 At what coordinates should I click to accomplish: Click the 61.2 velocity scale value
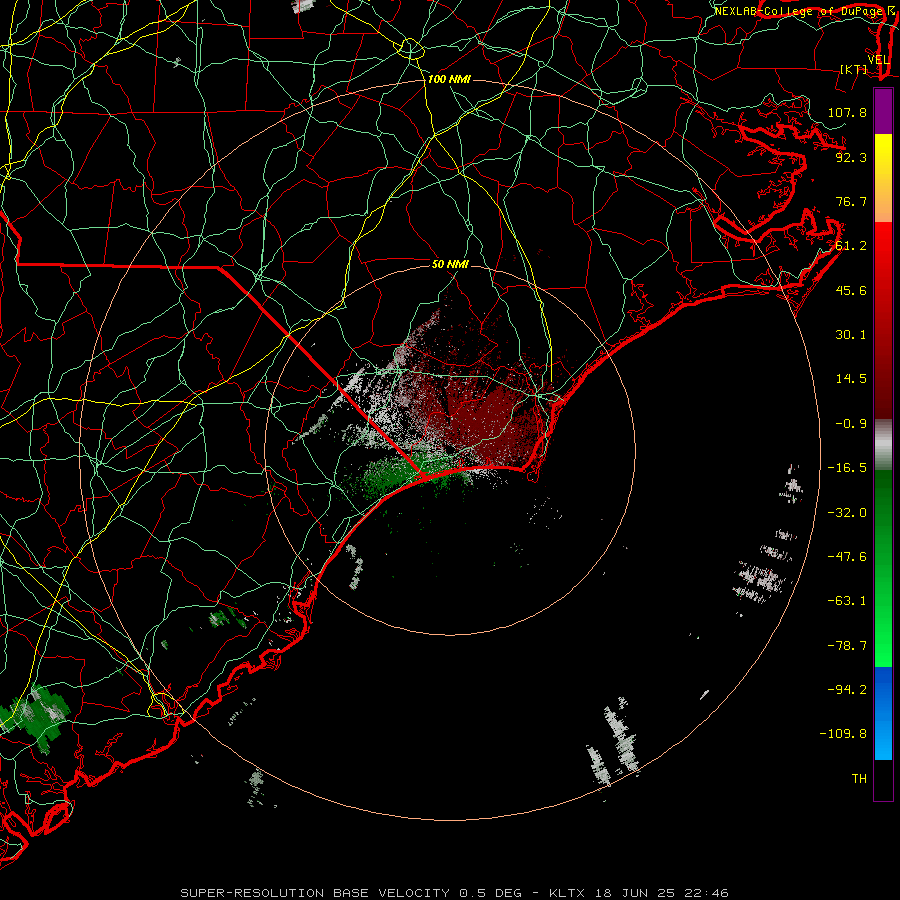tap(851, 246)
